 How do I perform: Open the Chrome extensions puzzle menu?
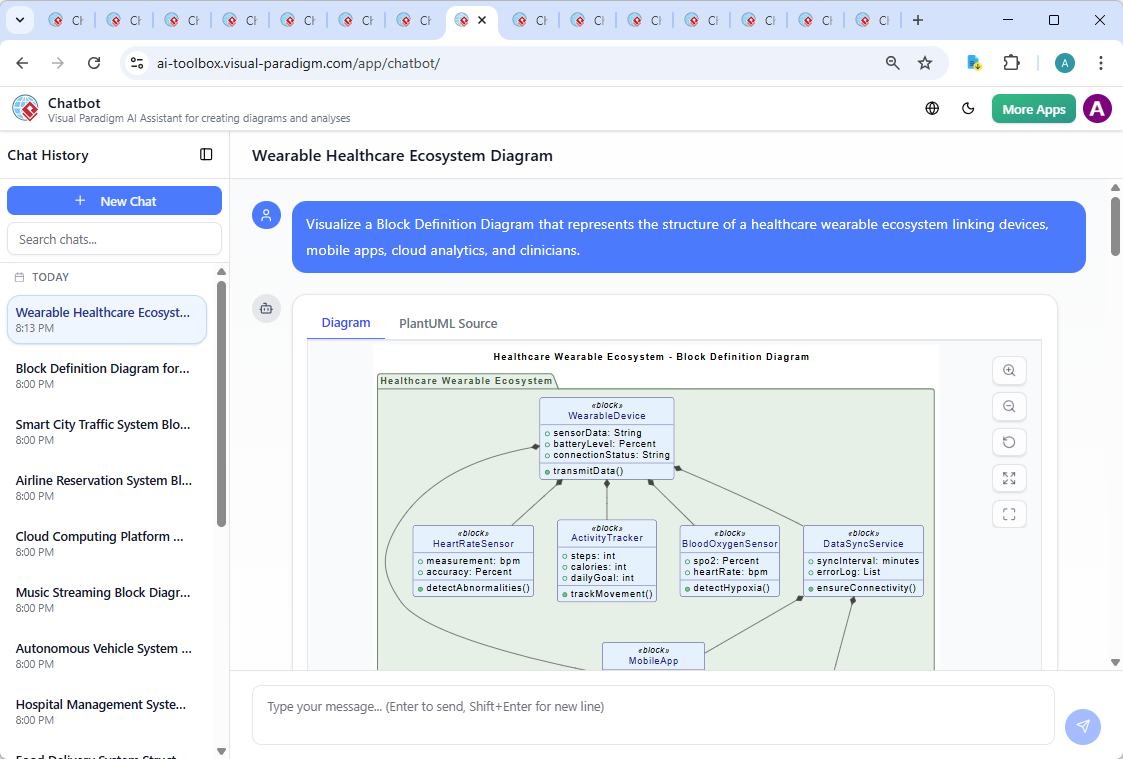pos(1011,62)
